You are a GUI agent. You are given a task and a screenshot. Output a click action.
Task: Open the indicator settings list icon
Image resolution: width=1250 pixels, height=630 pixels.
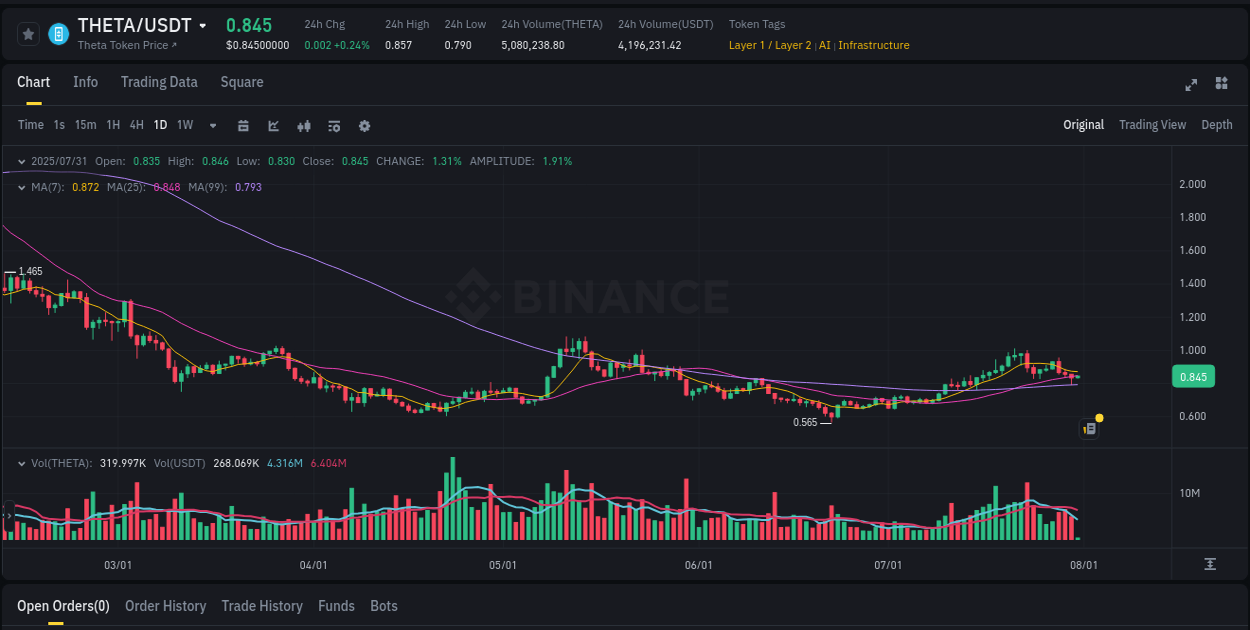[x=334, y=125]
